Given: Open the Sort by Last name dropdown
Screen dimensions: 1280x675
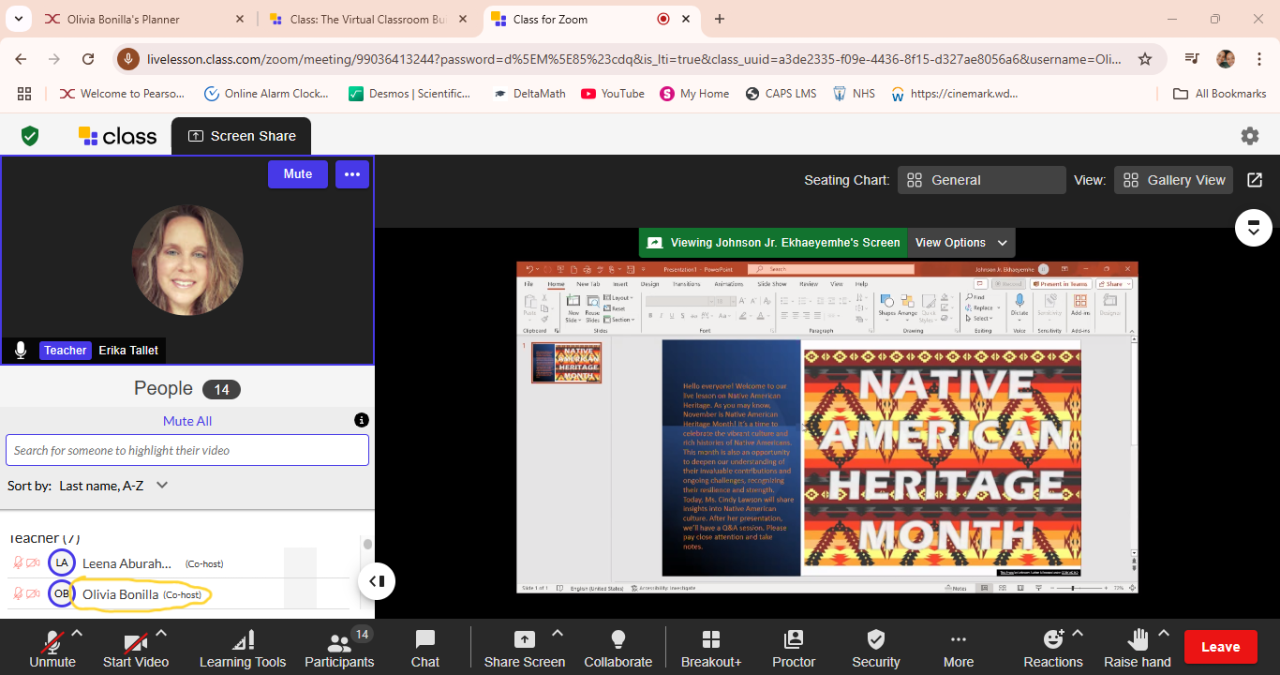Looking at the screenshot, I should 113,485.
